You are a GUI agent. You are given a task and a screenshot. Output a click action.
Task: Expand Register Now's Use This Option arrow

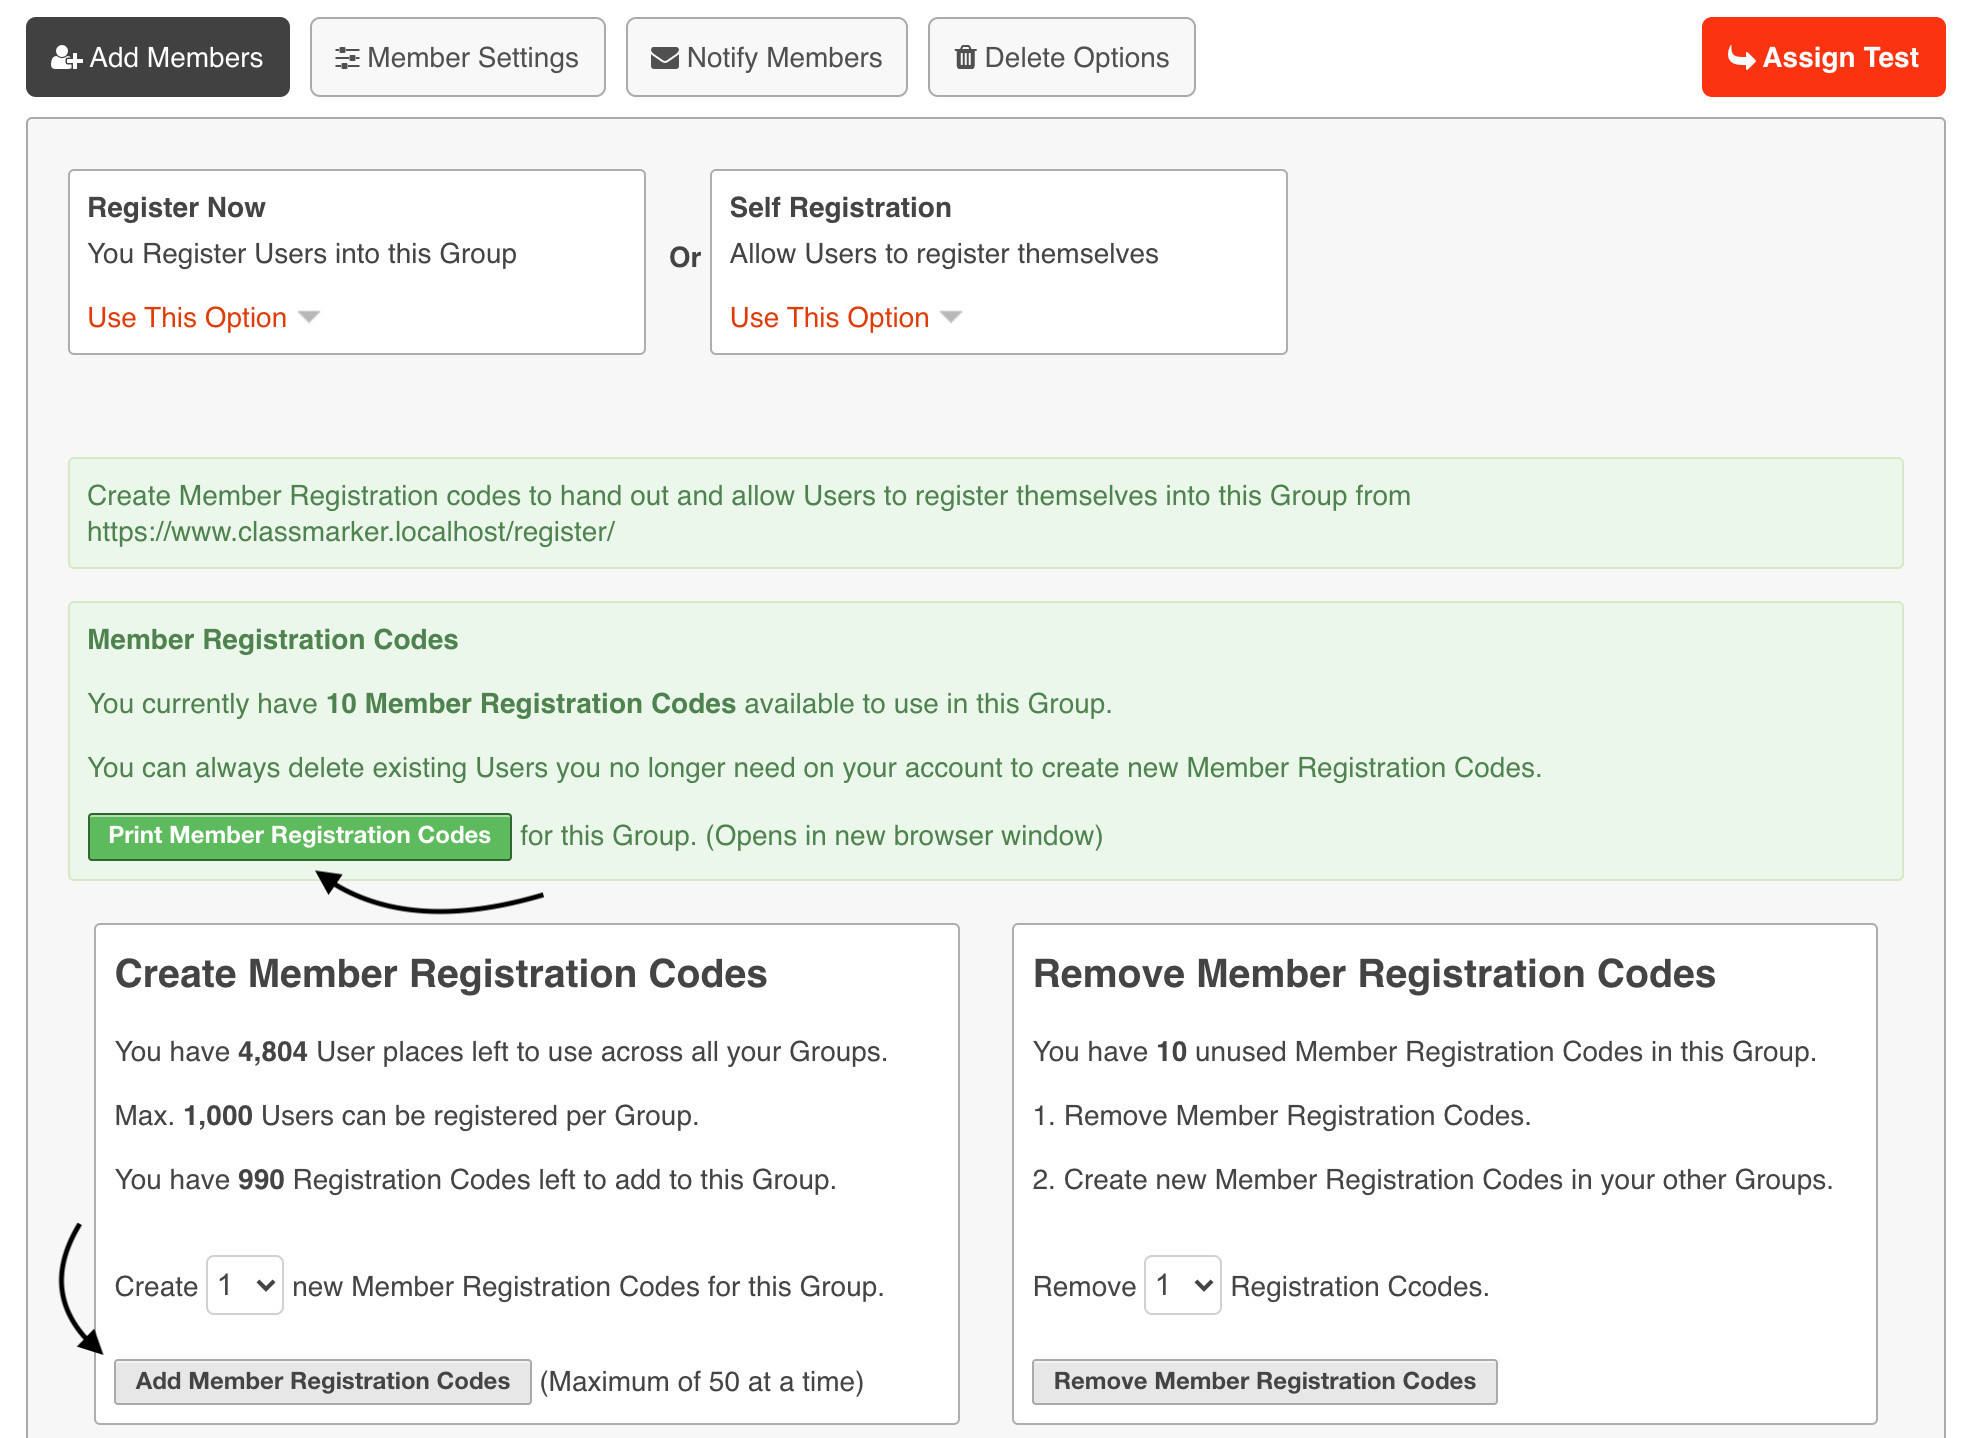[309, 317]
